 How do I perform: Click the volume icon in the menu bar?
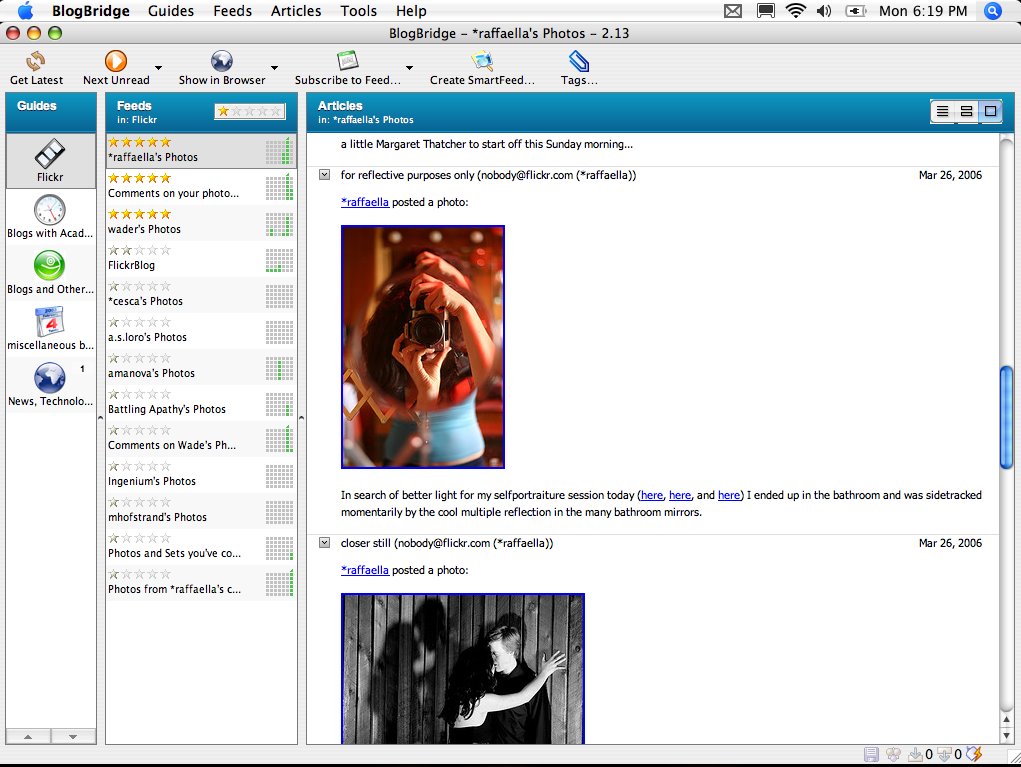[x=824, y=11]
